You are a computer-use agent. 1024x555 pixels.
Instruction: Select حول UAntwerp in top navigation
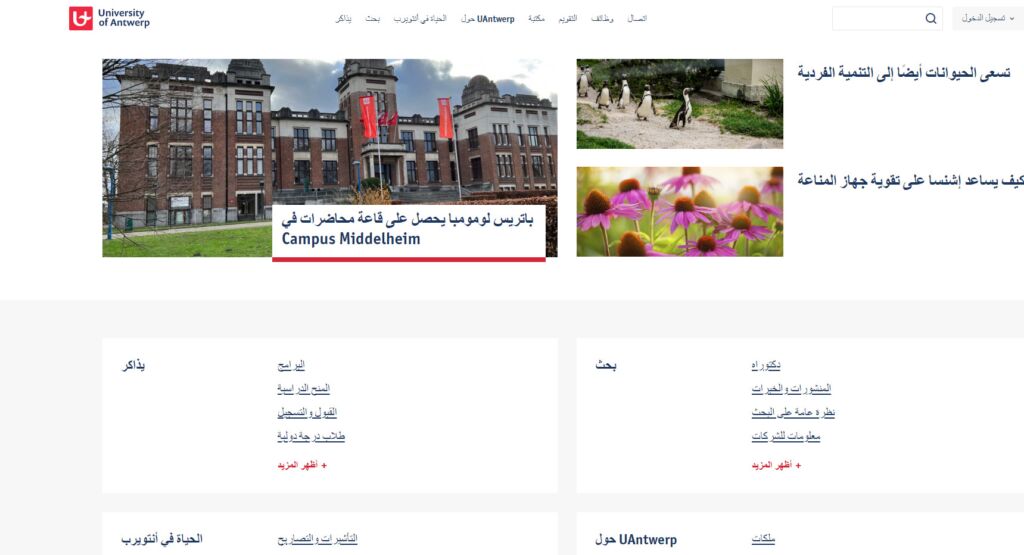point(488,19)
